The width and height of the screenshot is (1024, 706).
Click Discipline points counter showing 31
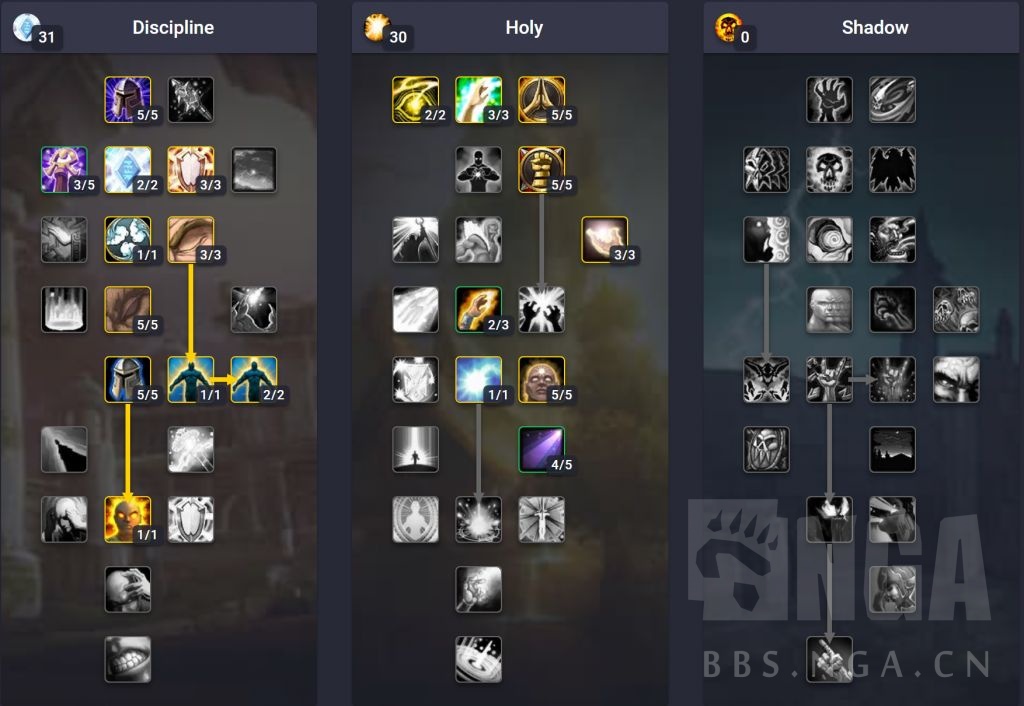46,37
